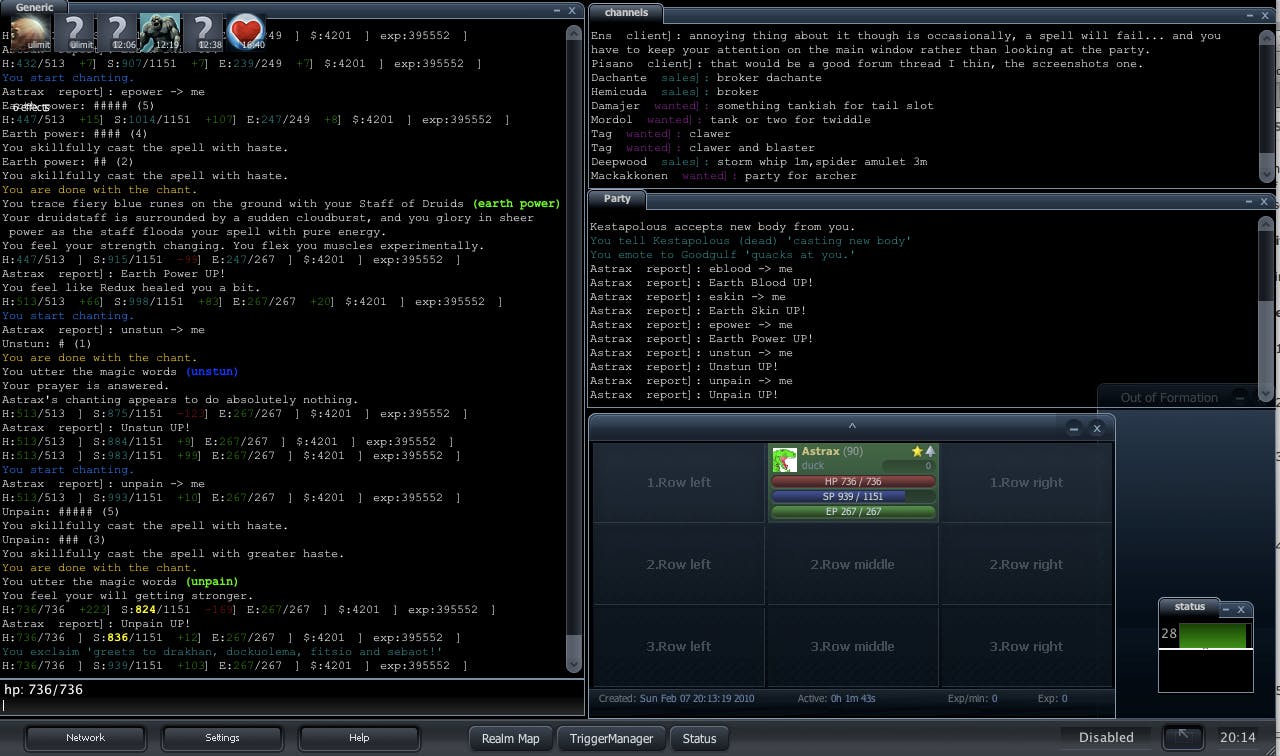Click scroll-down arrow in channels window
The width and height of the screenshot is (1280, 756).
1267,174
